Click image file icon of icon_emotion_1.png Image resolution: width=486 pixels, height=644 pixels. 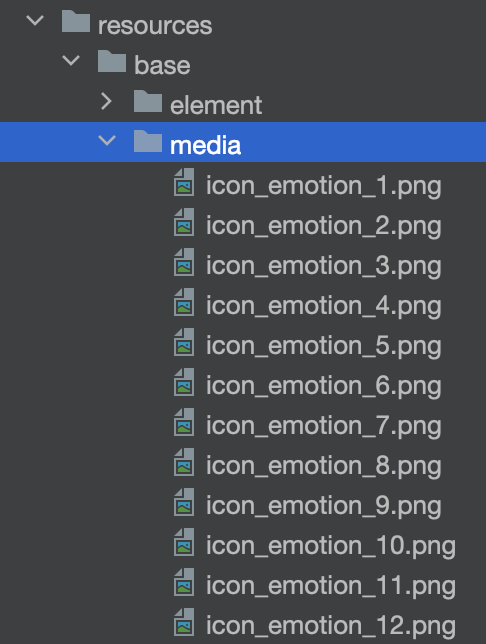point(184,182)
